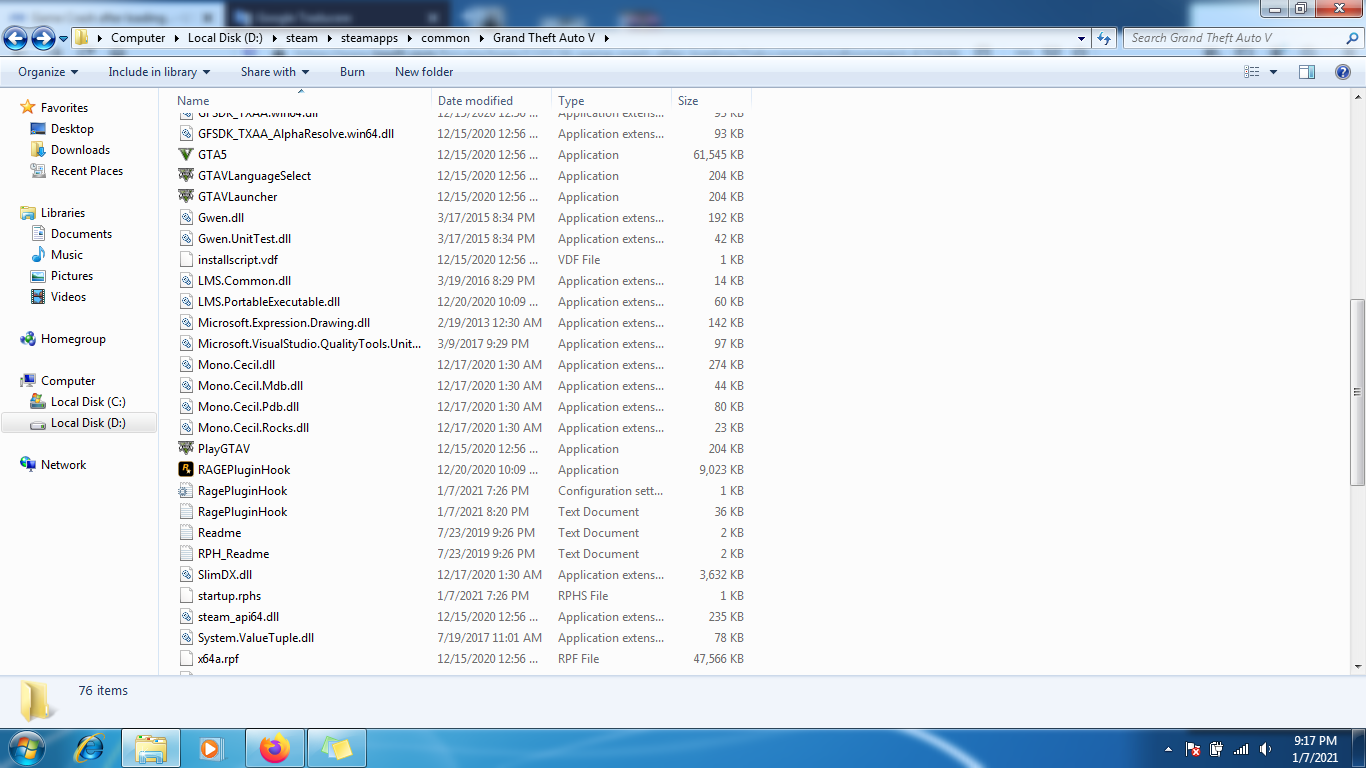Screen dimensions: 1366x768
Task: Select the Microsoft.Expression.Drawing.dll file name
Action: pyautogui.click(x=284, y=323)
